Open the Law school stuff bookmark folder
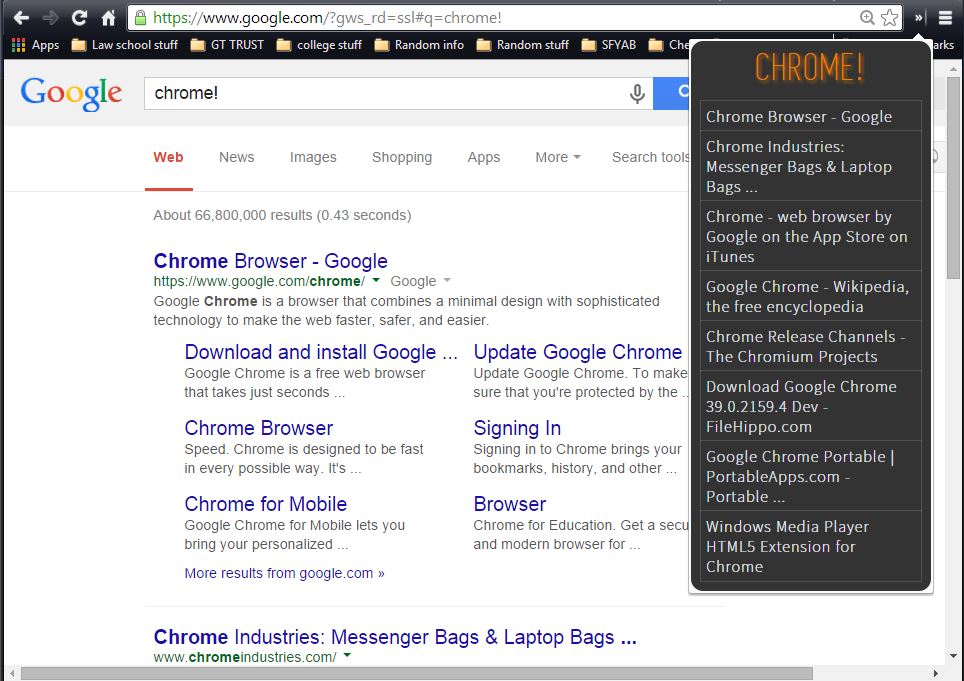 (125, 45)
